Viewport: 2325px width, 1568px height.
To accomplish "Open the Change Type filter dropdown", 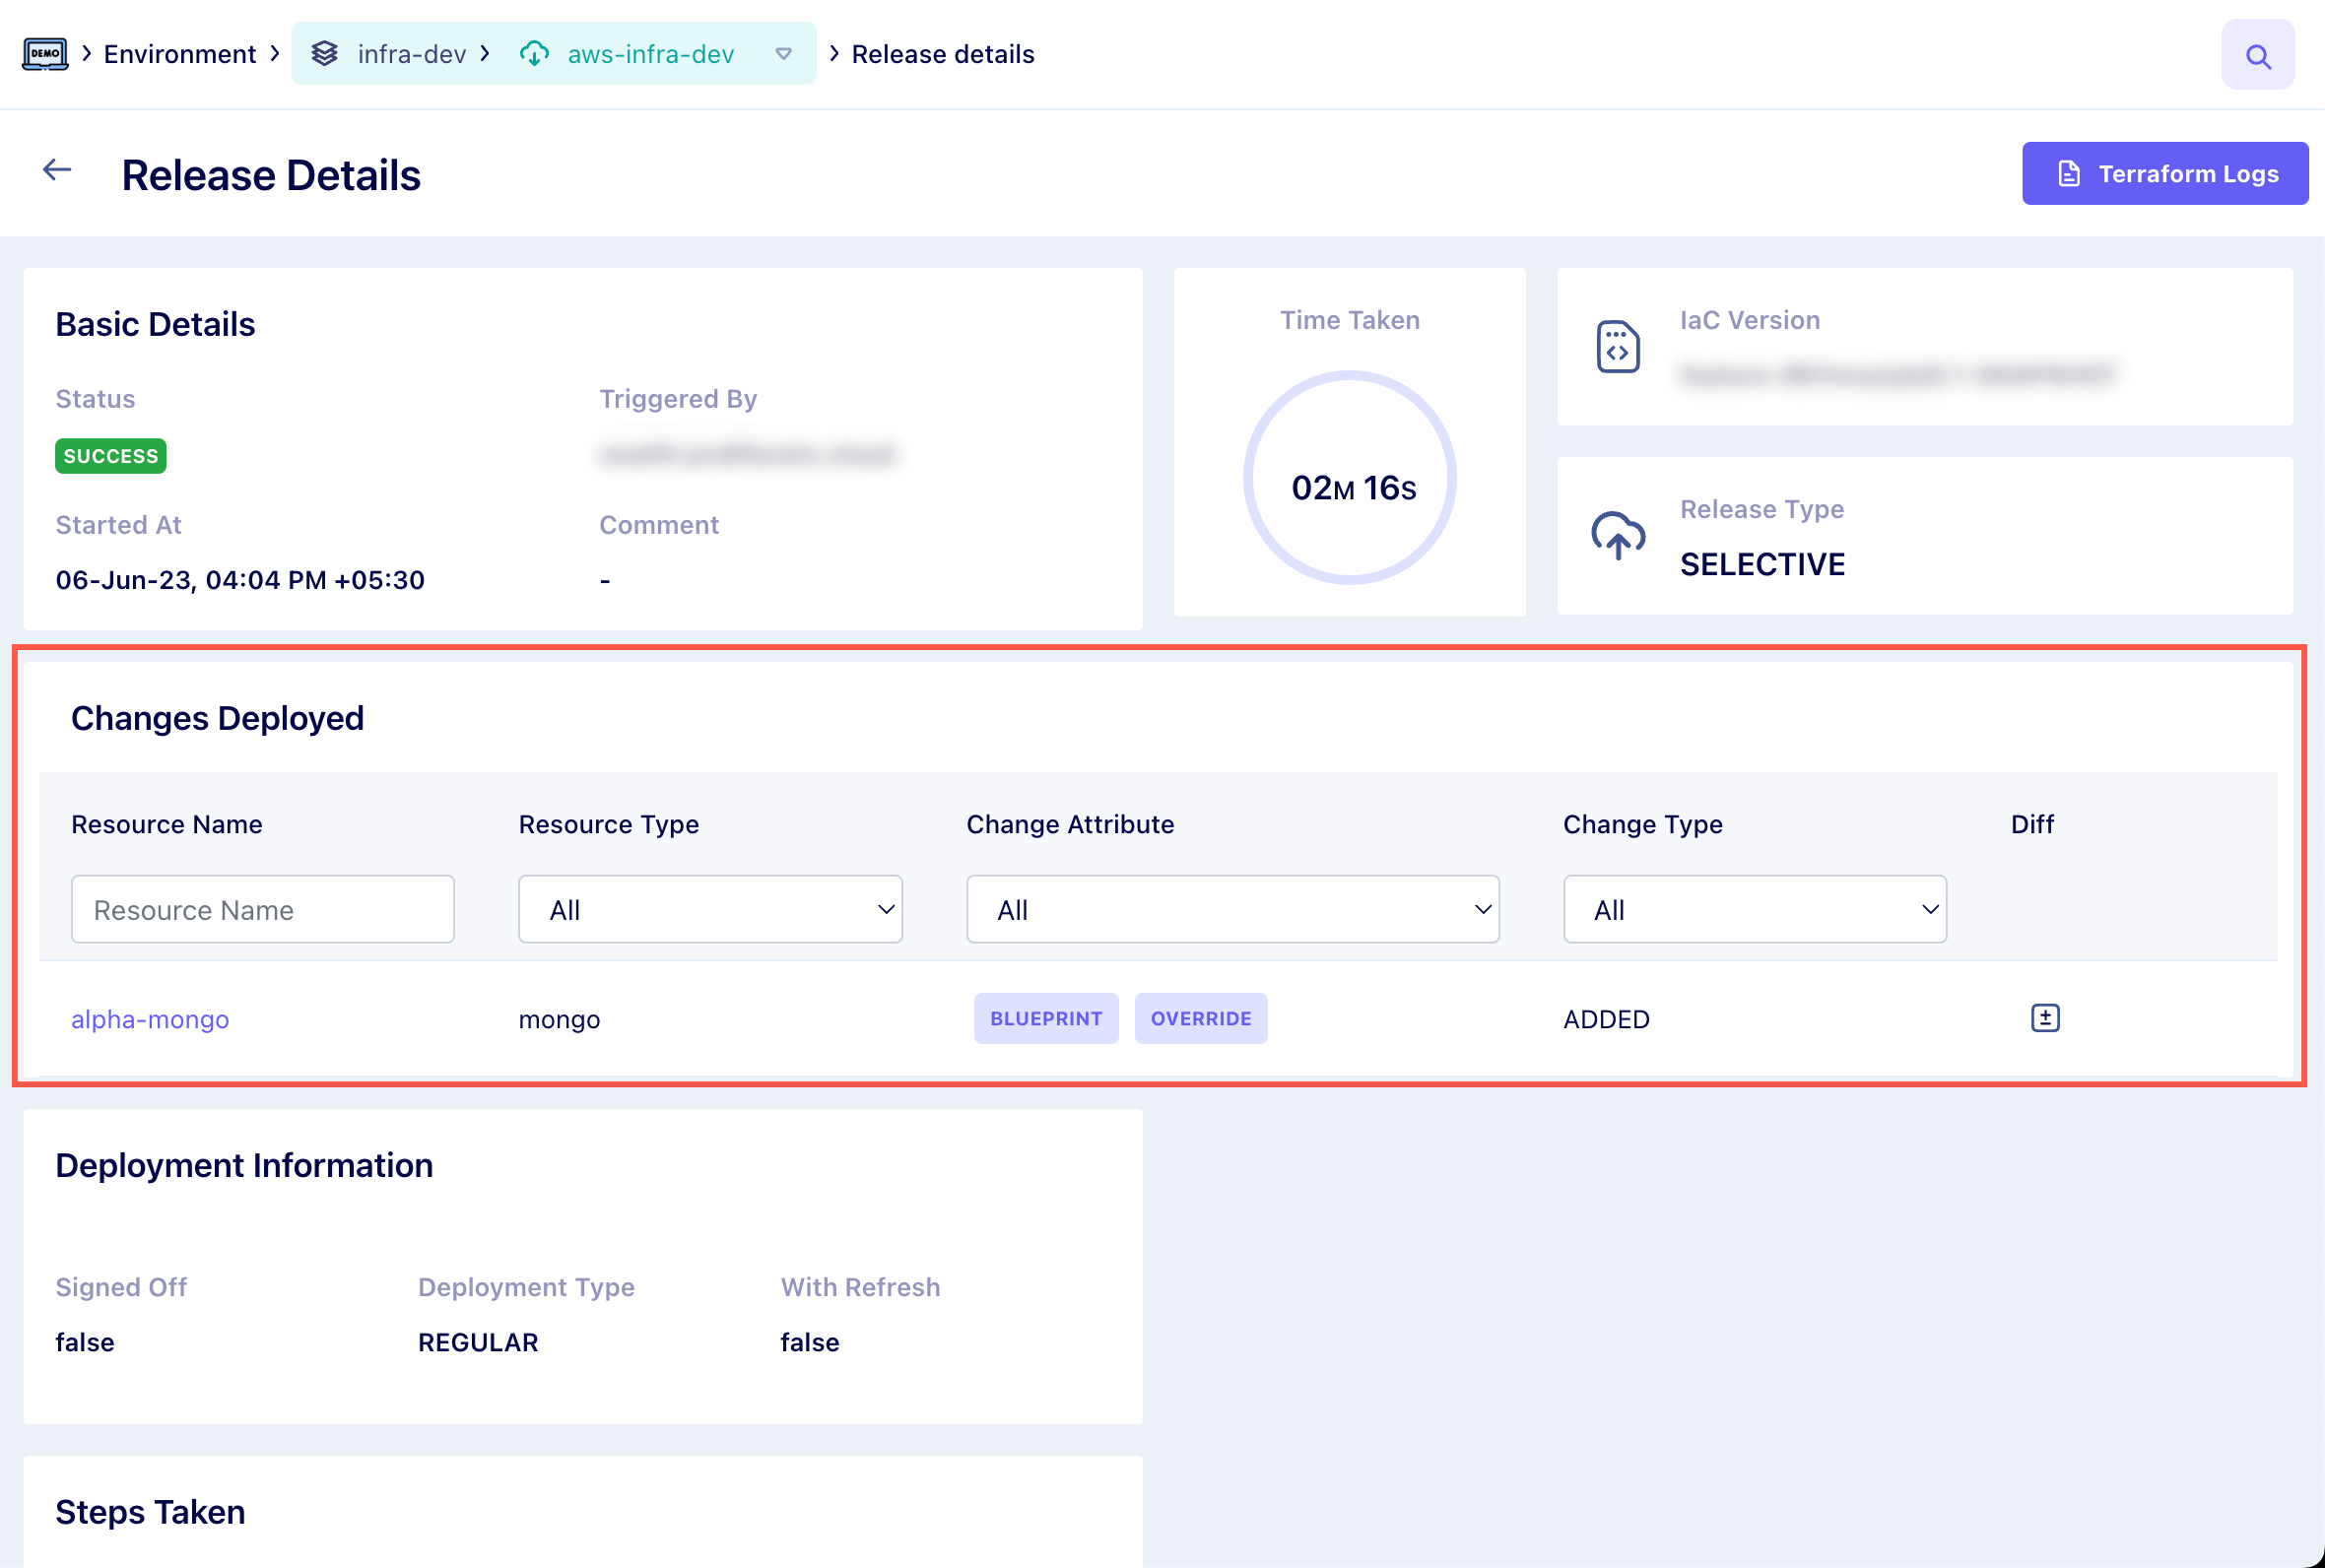I will click(1754, 909).
